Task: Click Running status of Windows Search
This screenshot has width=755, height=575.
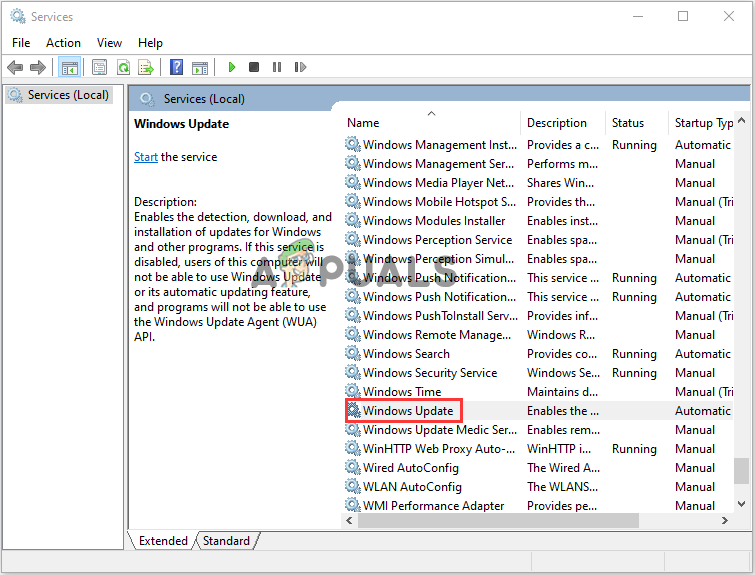Action: 634,354
